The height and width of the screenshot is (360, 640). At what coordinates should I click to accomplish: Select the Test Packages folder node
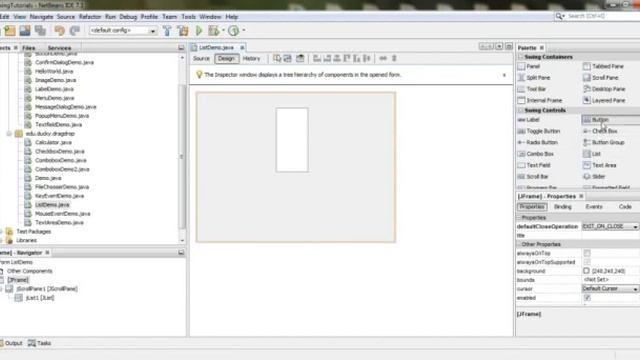pyautogui.click(x=33, y=232)
